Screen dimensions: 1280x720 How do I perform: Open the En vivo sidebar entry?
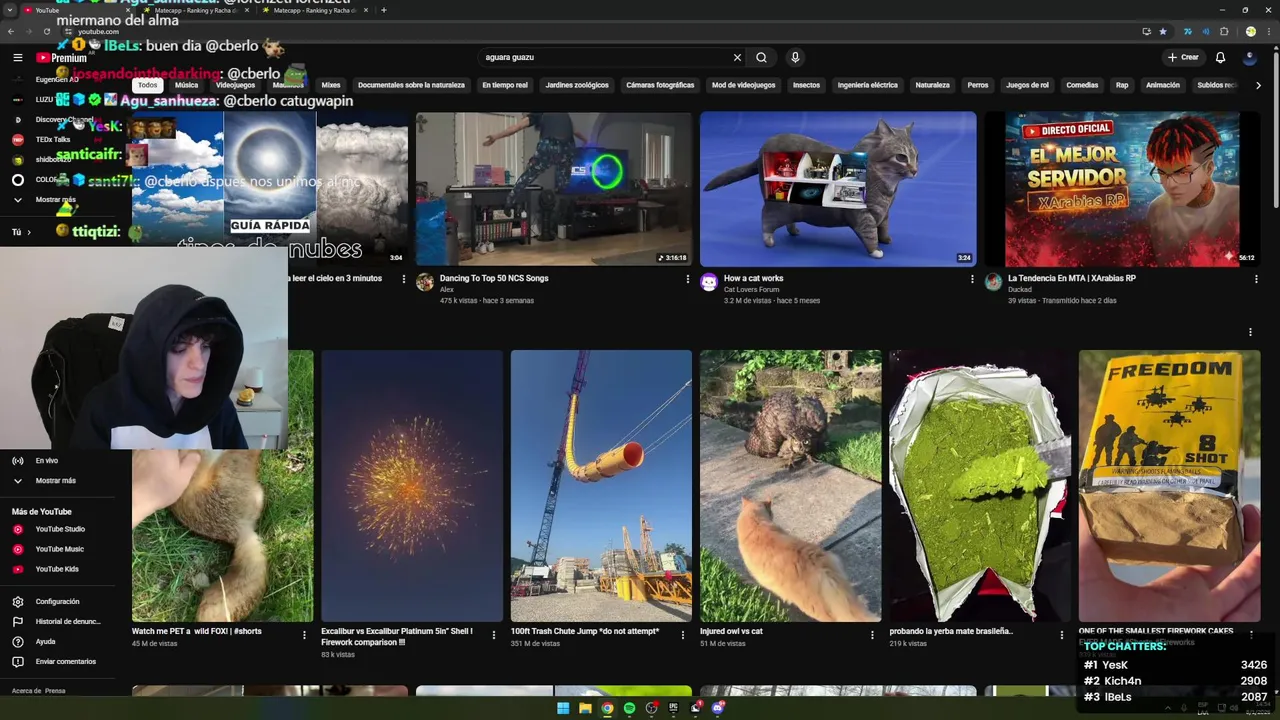pyautogui.click(x=46, y=460)
